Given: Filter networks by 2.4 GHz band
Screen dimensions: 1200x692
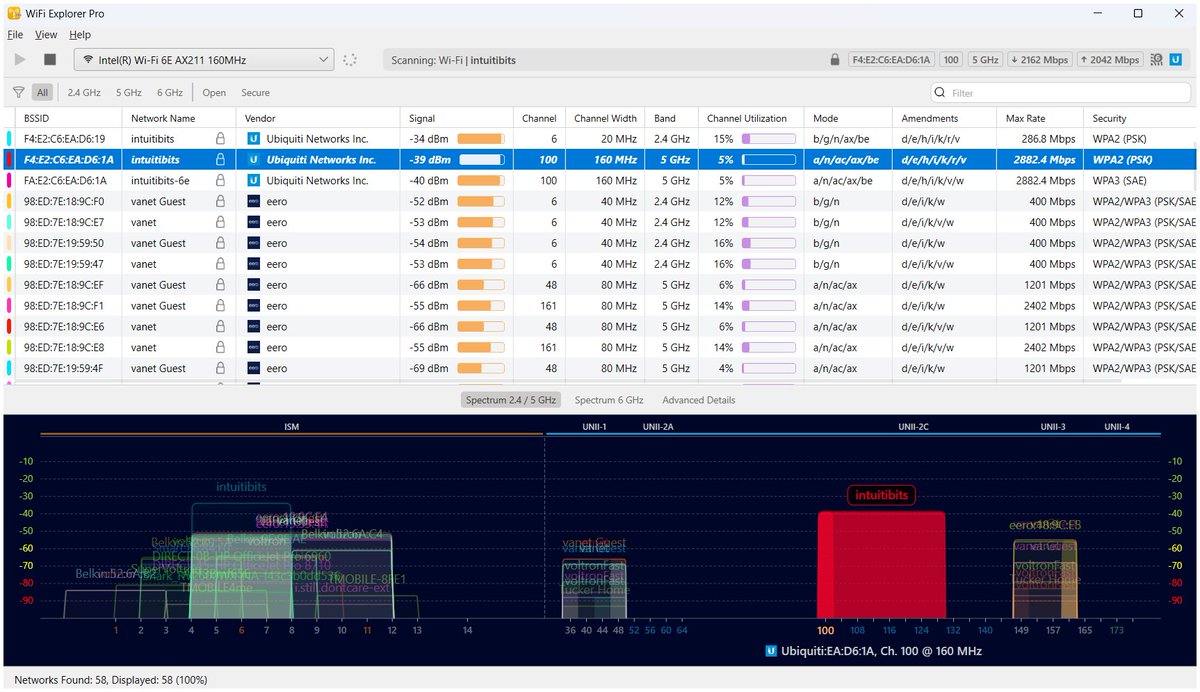Looking at the screenshot, I should pos(83,92).
